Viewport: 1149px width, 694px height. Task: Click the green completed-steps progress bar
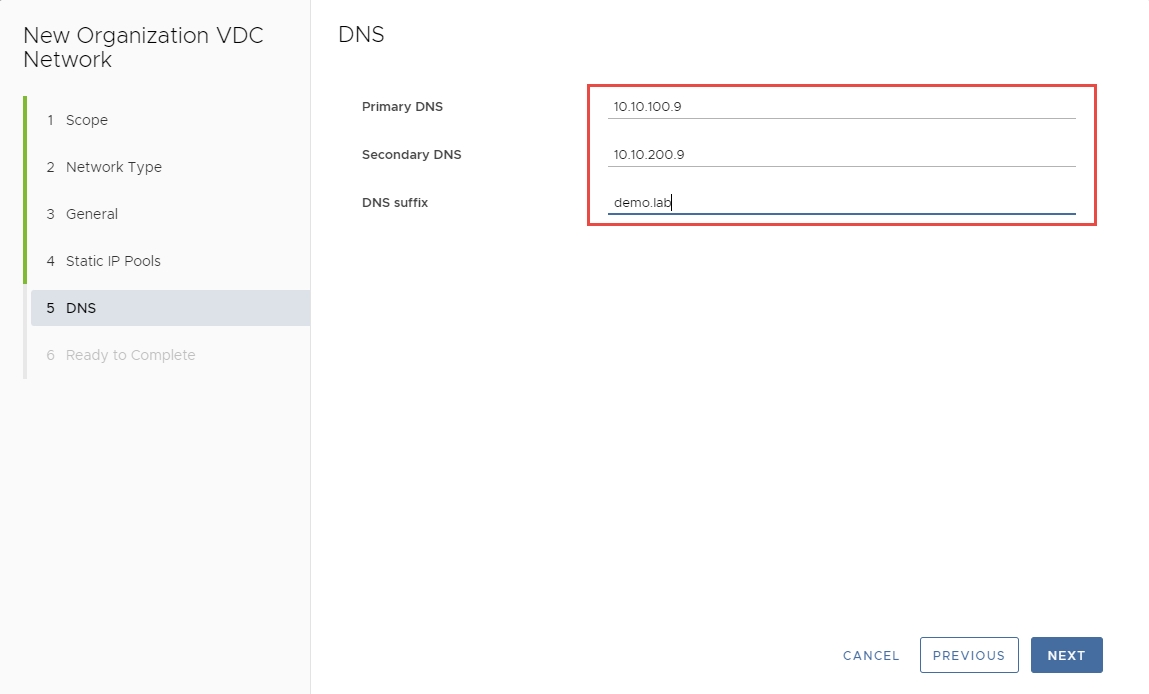click(x=25, y=190)
